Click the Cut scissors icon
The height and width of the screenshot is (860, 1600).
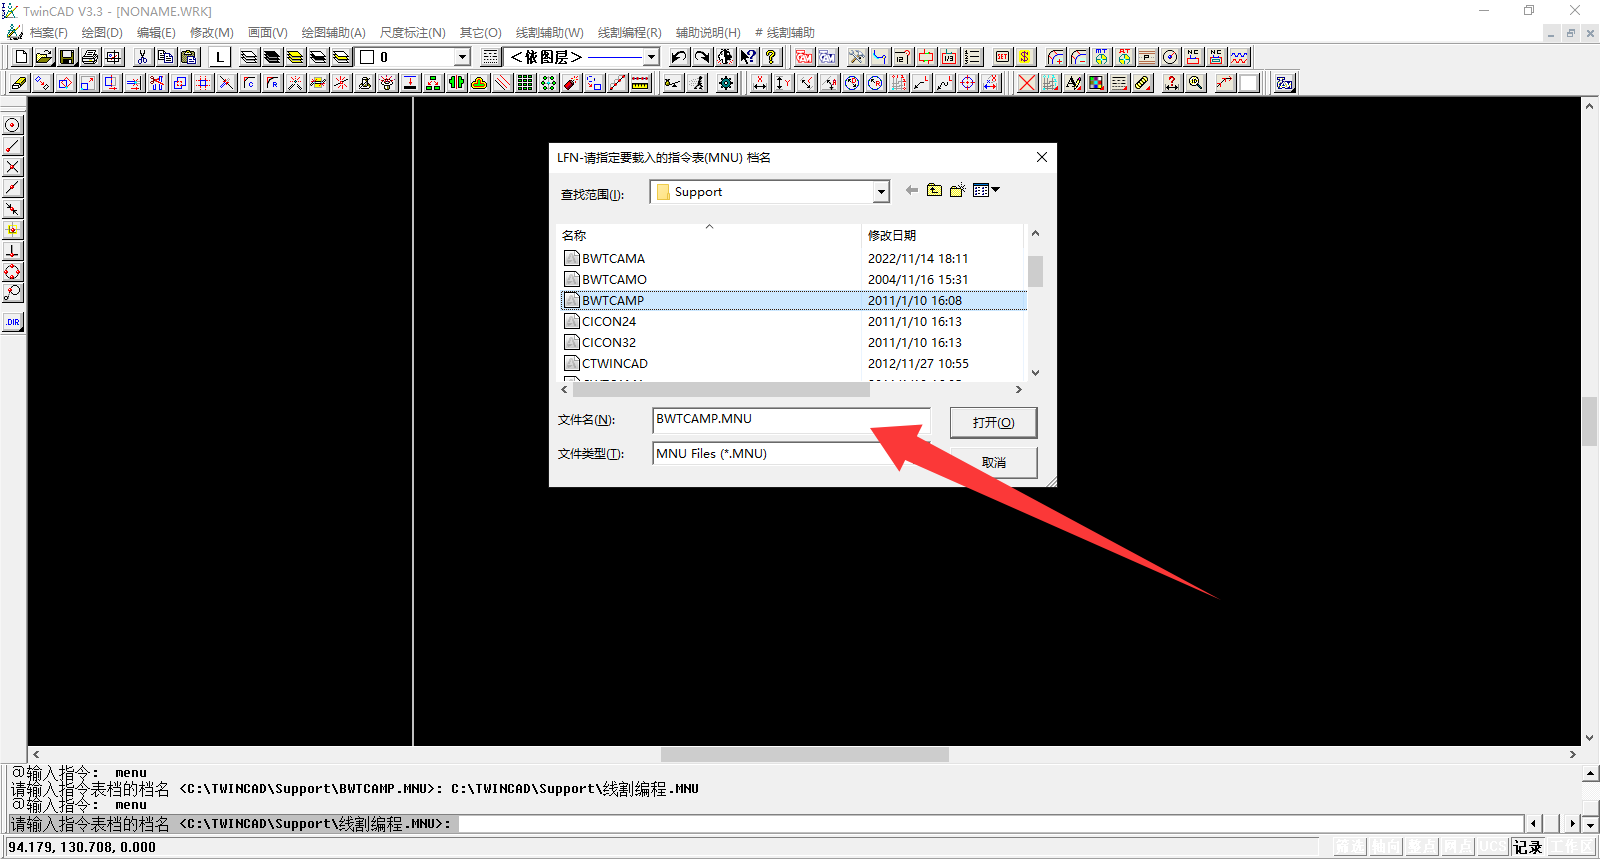point(142,57)
